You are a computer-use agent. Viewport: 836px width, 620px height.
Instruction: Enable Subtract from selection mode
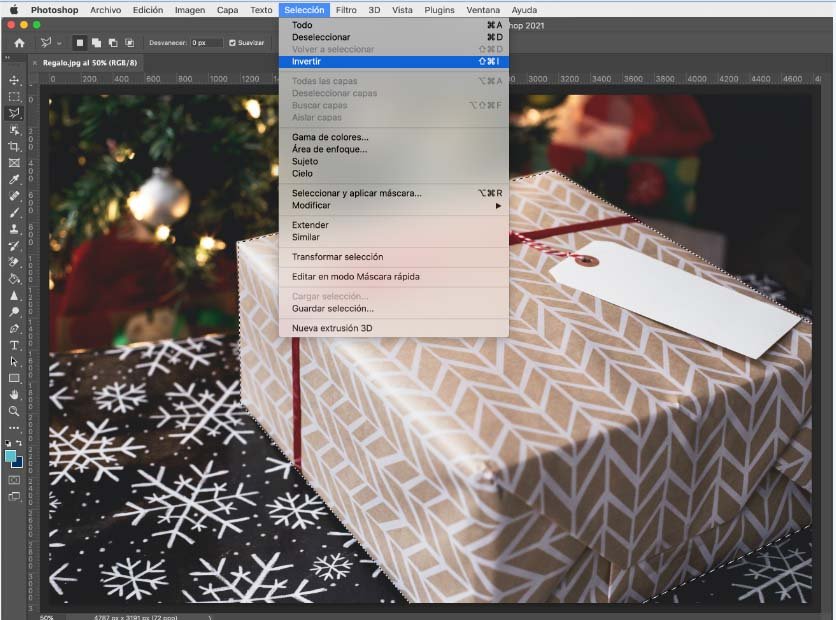coord(113,43)
